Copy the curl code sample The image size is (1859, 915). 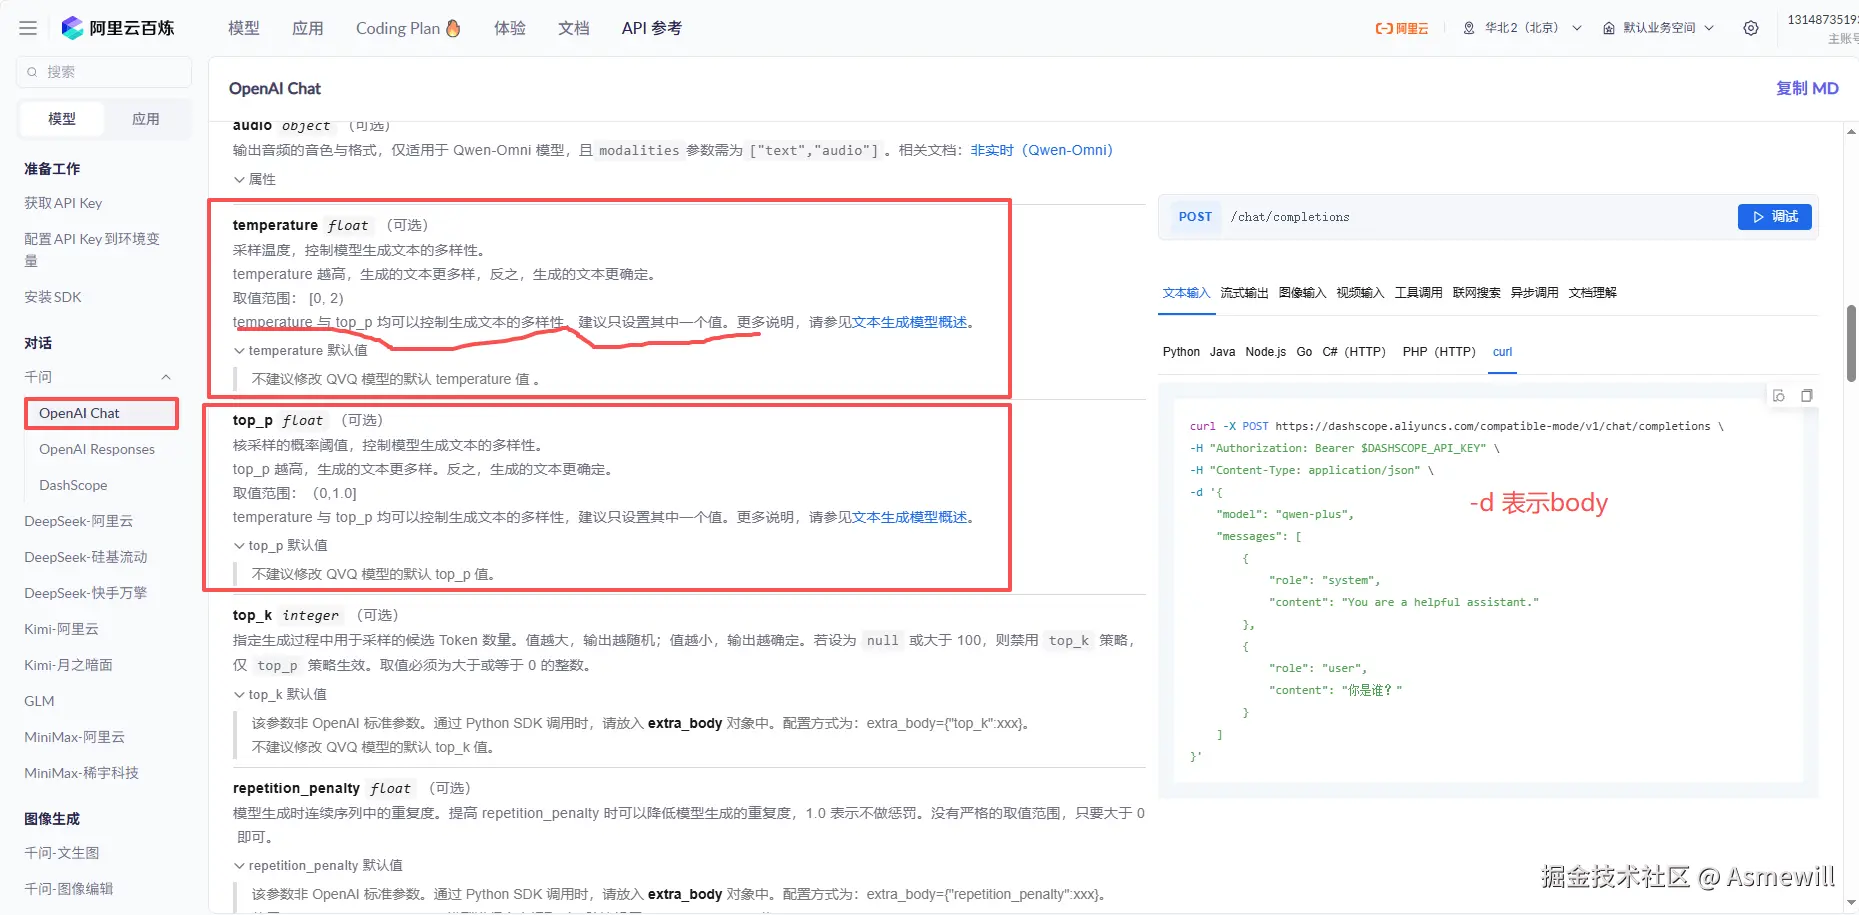click(1807, 396)
